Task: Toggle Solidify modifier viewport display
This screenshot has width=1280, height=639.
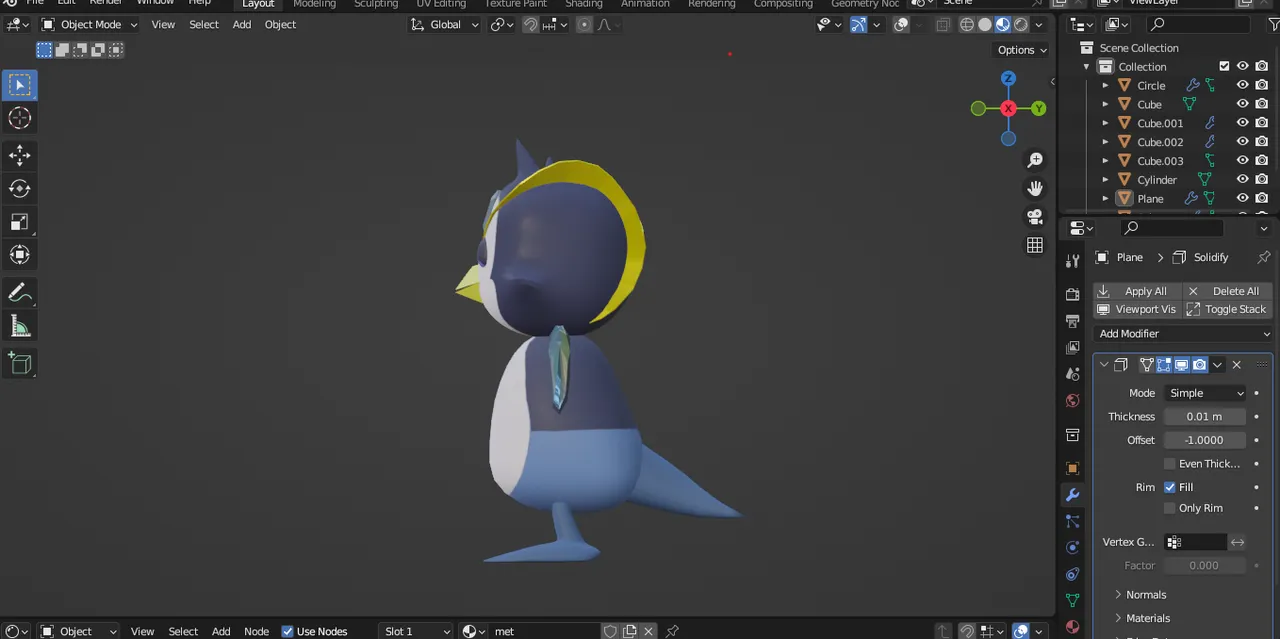Action: 1182,365
